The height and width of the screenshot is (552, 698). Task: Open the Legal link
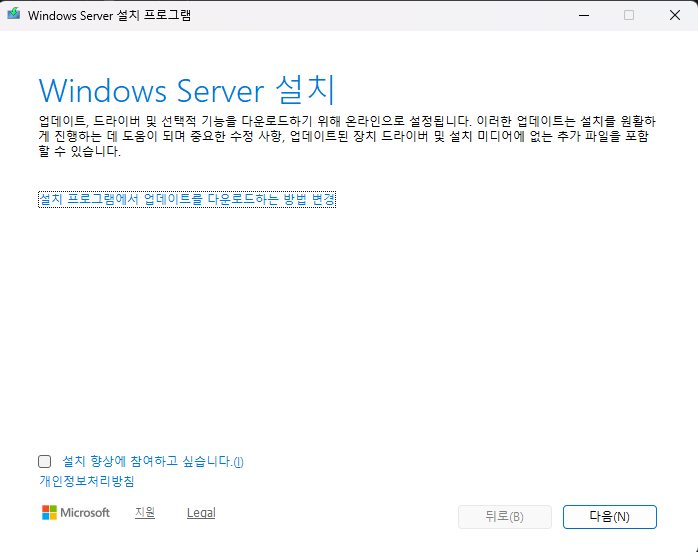coord(201,513)
